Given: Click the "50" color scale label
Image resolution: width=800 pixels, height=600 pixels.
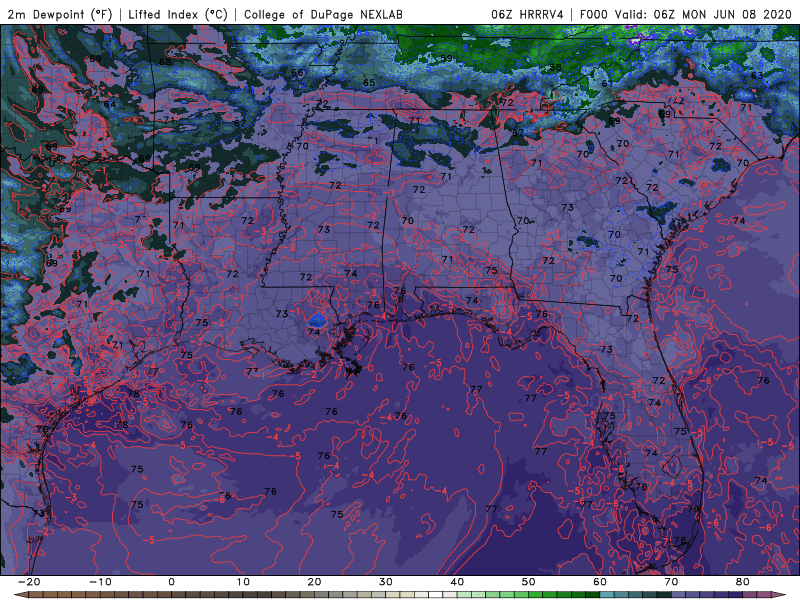Looking at the screenshot, I should [x=529, y=582].
